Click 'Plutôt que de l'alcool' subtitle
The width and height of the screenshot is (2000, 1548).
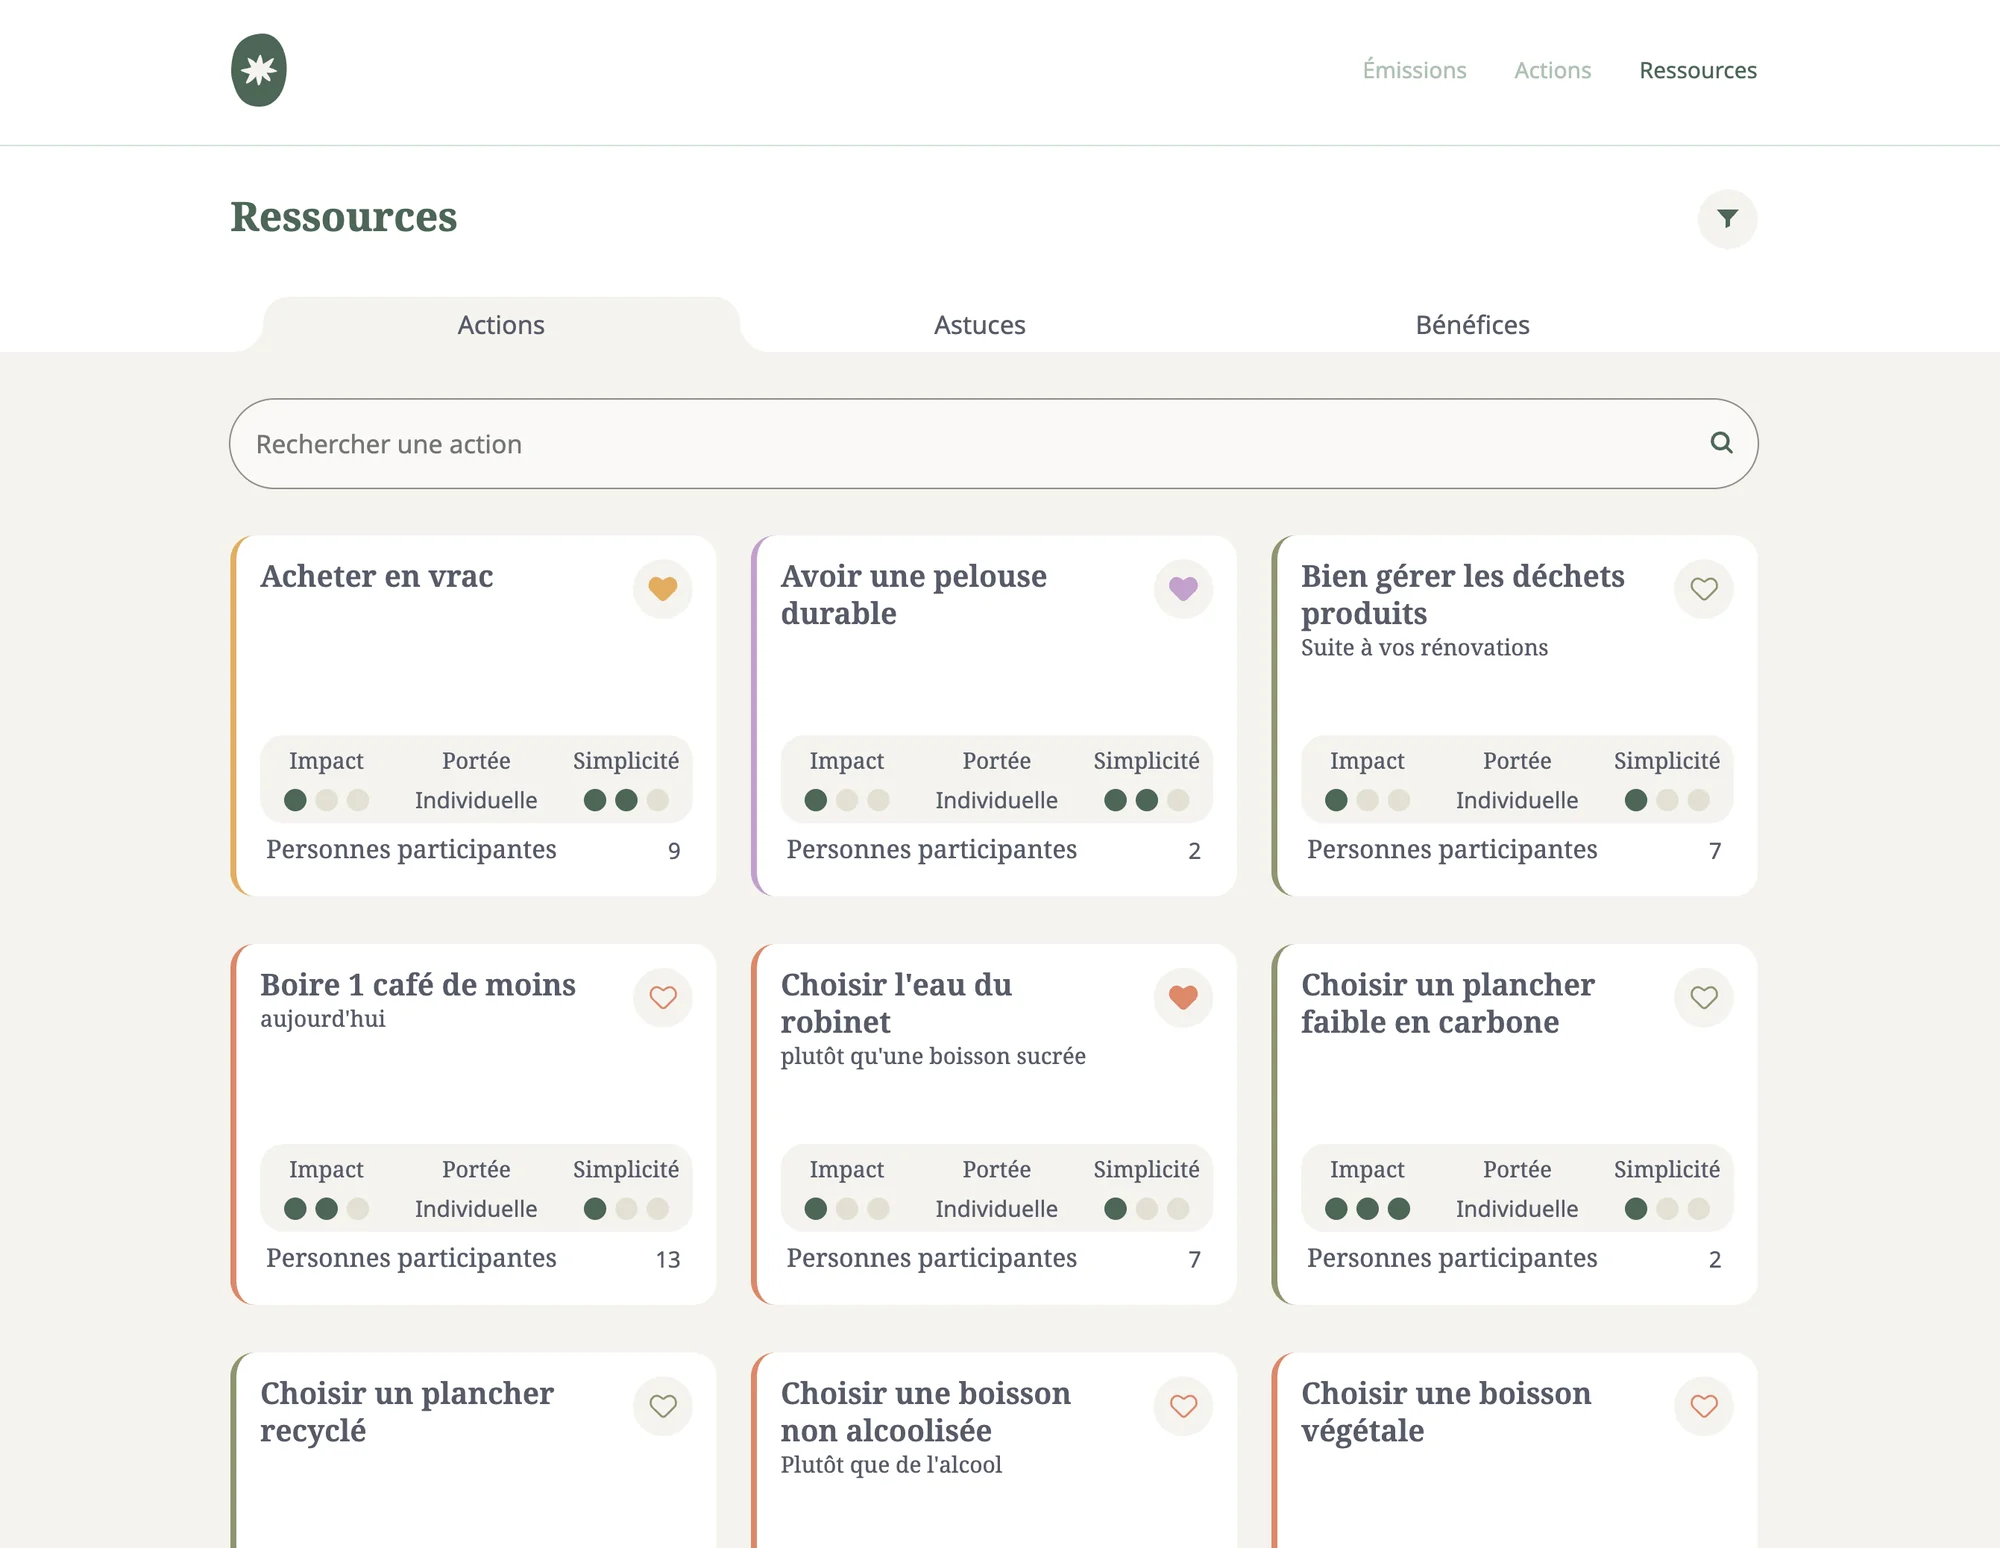891,1465
